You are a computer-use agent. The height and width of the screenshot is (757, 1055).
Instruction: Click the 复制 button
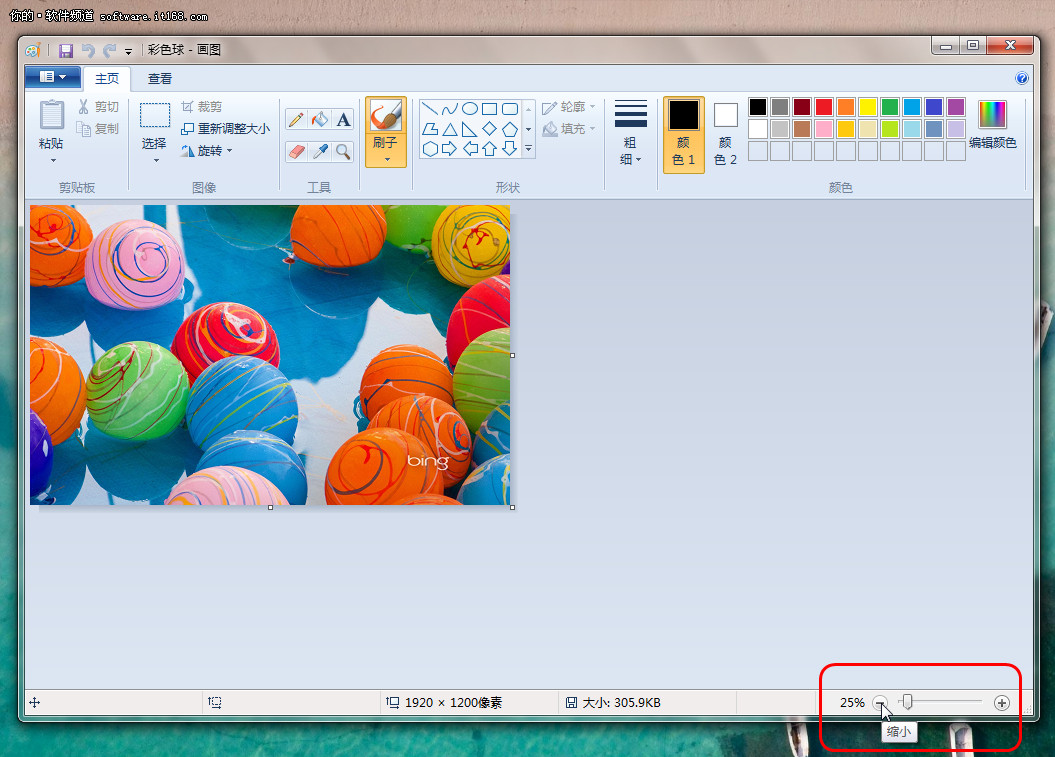(x=98, y=129)
